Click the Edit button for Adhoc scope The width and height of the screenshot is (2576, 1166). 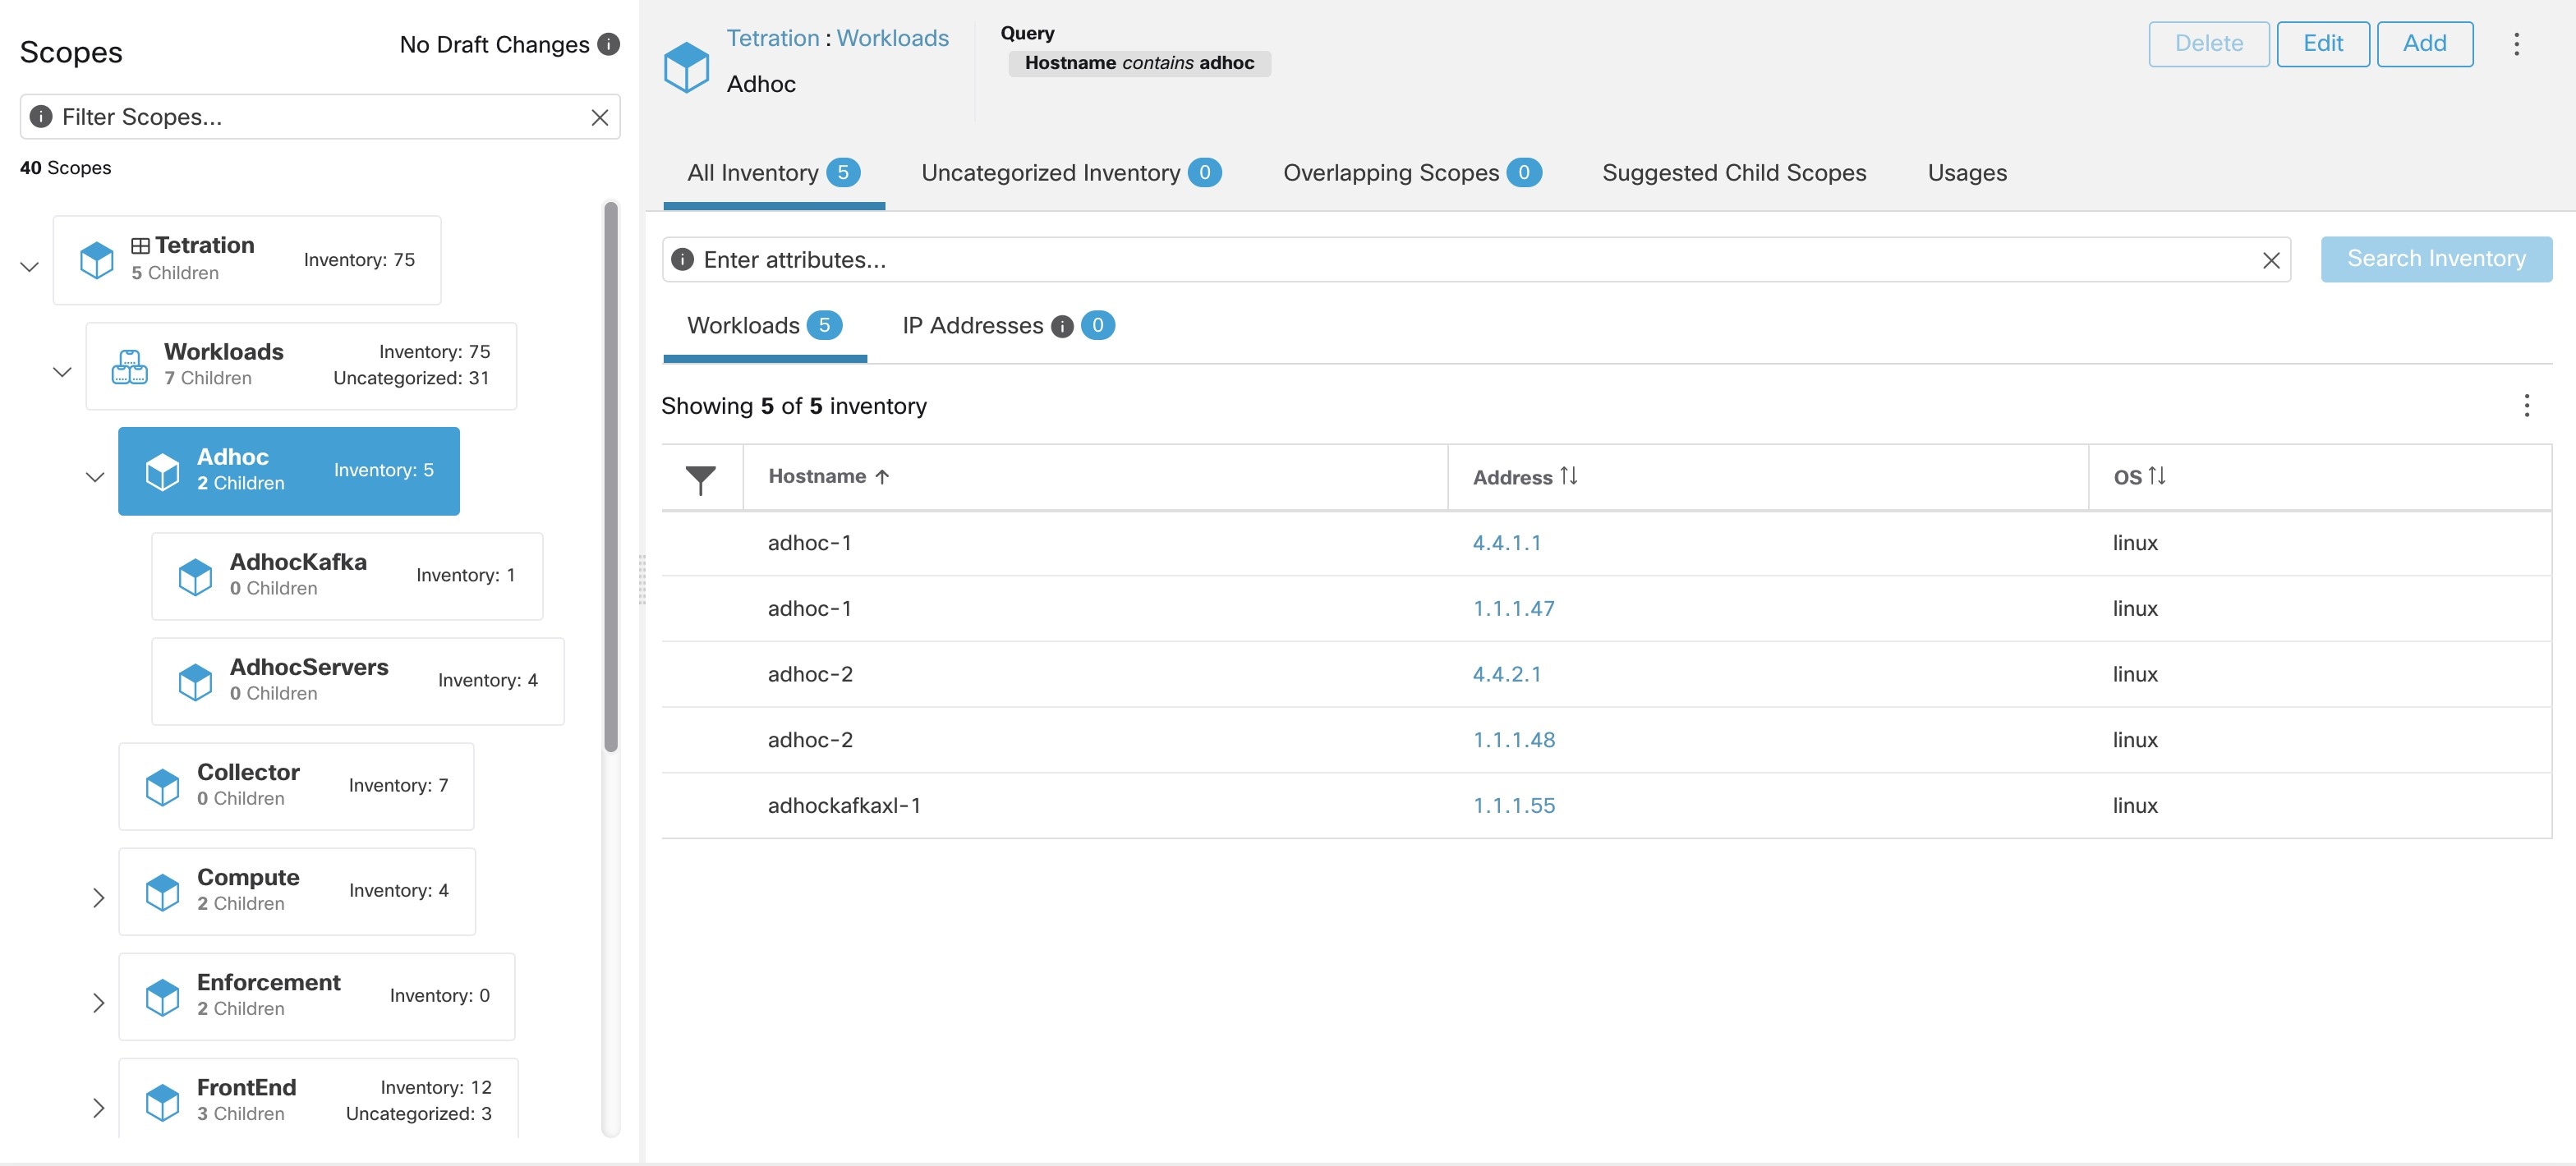[x=2321, y=43]
